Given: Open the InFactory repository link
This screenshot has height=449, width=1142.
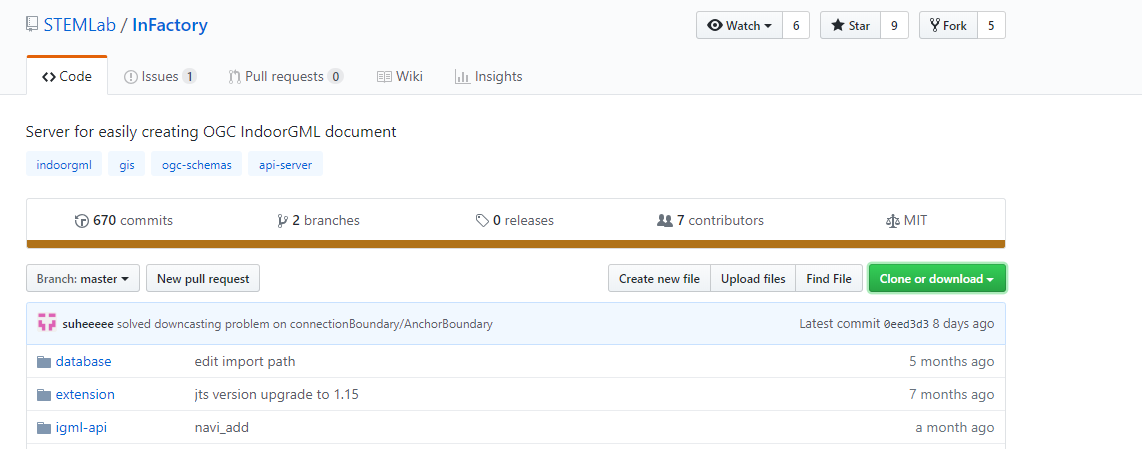Looking at the screenshot, I should coord(170,26).
